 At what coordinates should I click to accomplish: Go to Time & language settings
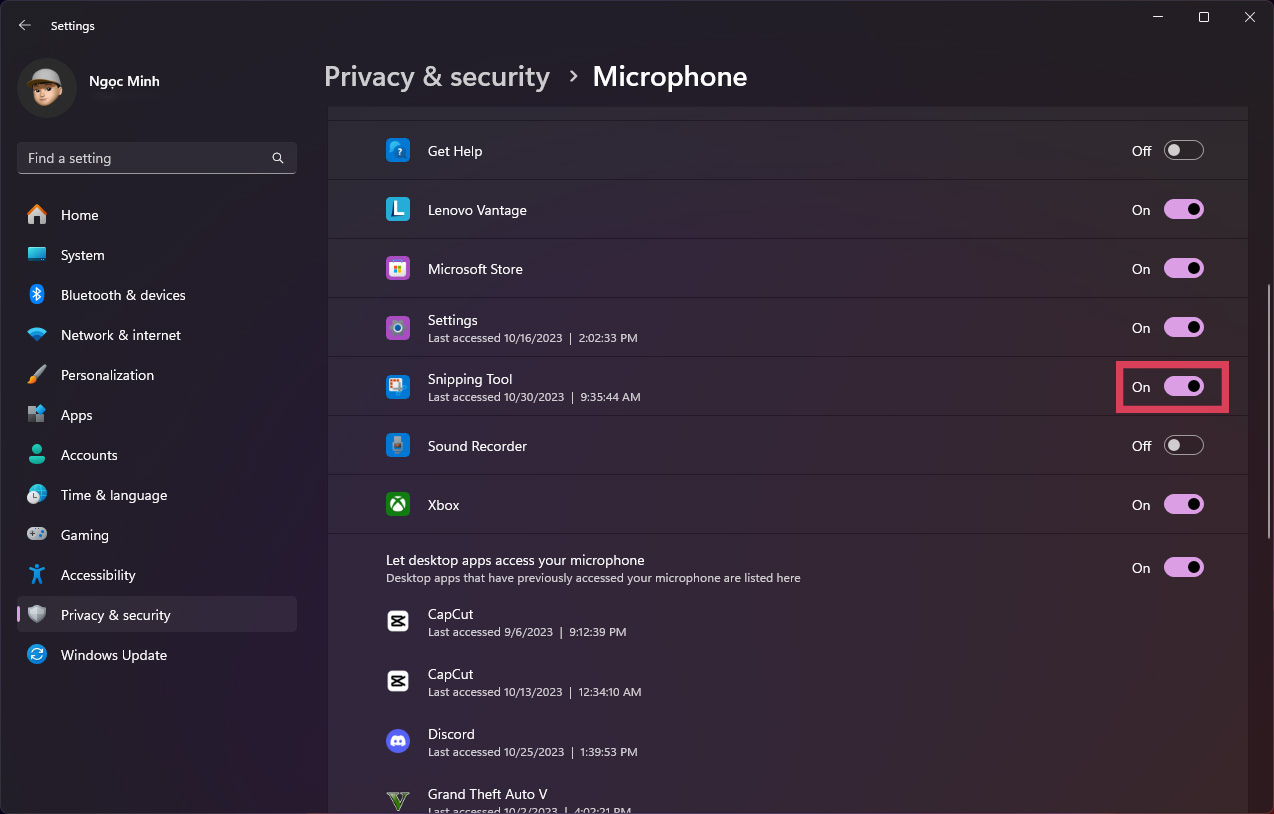(157, 495)
